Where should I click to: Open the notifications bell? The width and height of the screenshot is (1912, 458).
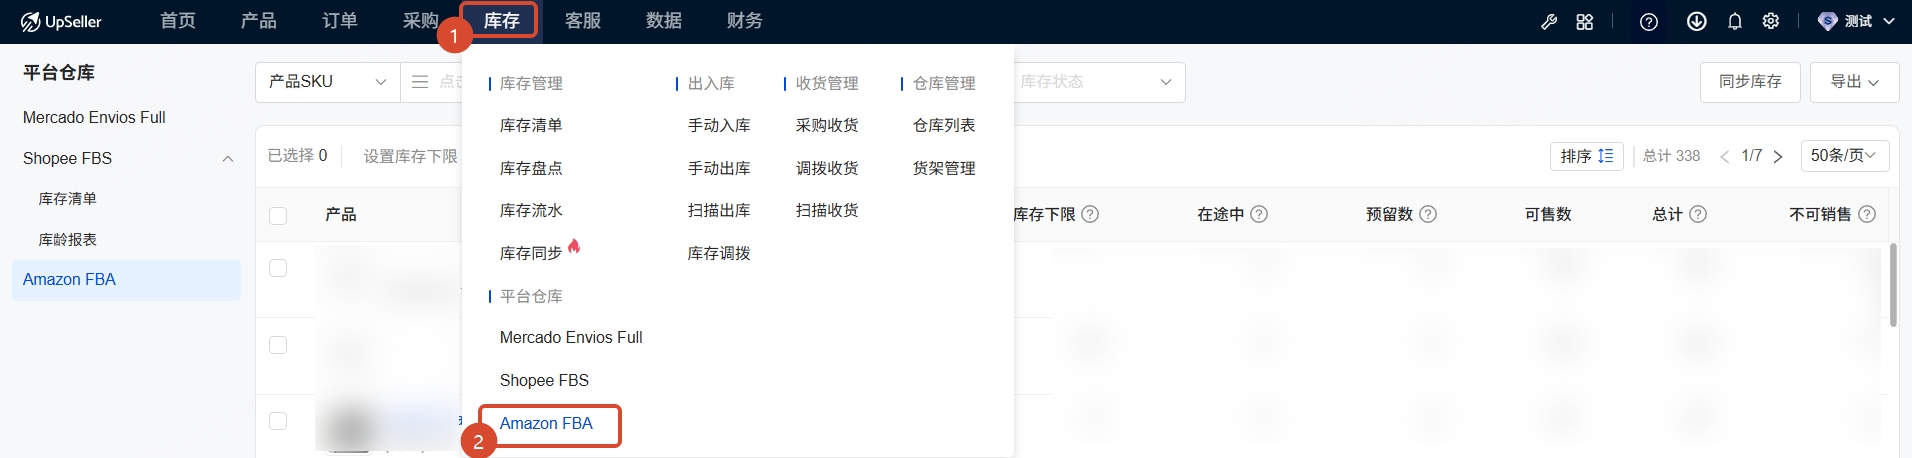(x=1735, y=21)
